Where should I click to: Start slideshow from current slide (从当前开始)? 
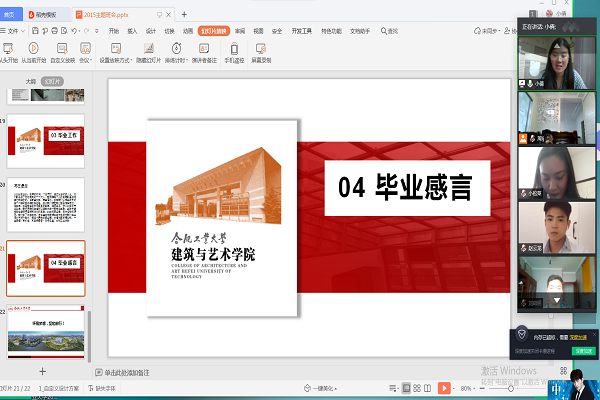click(35, 47)
